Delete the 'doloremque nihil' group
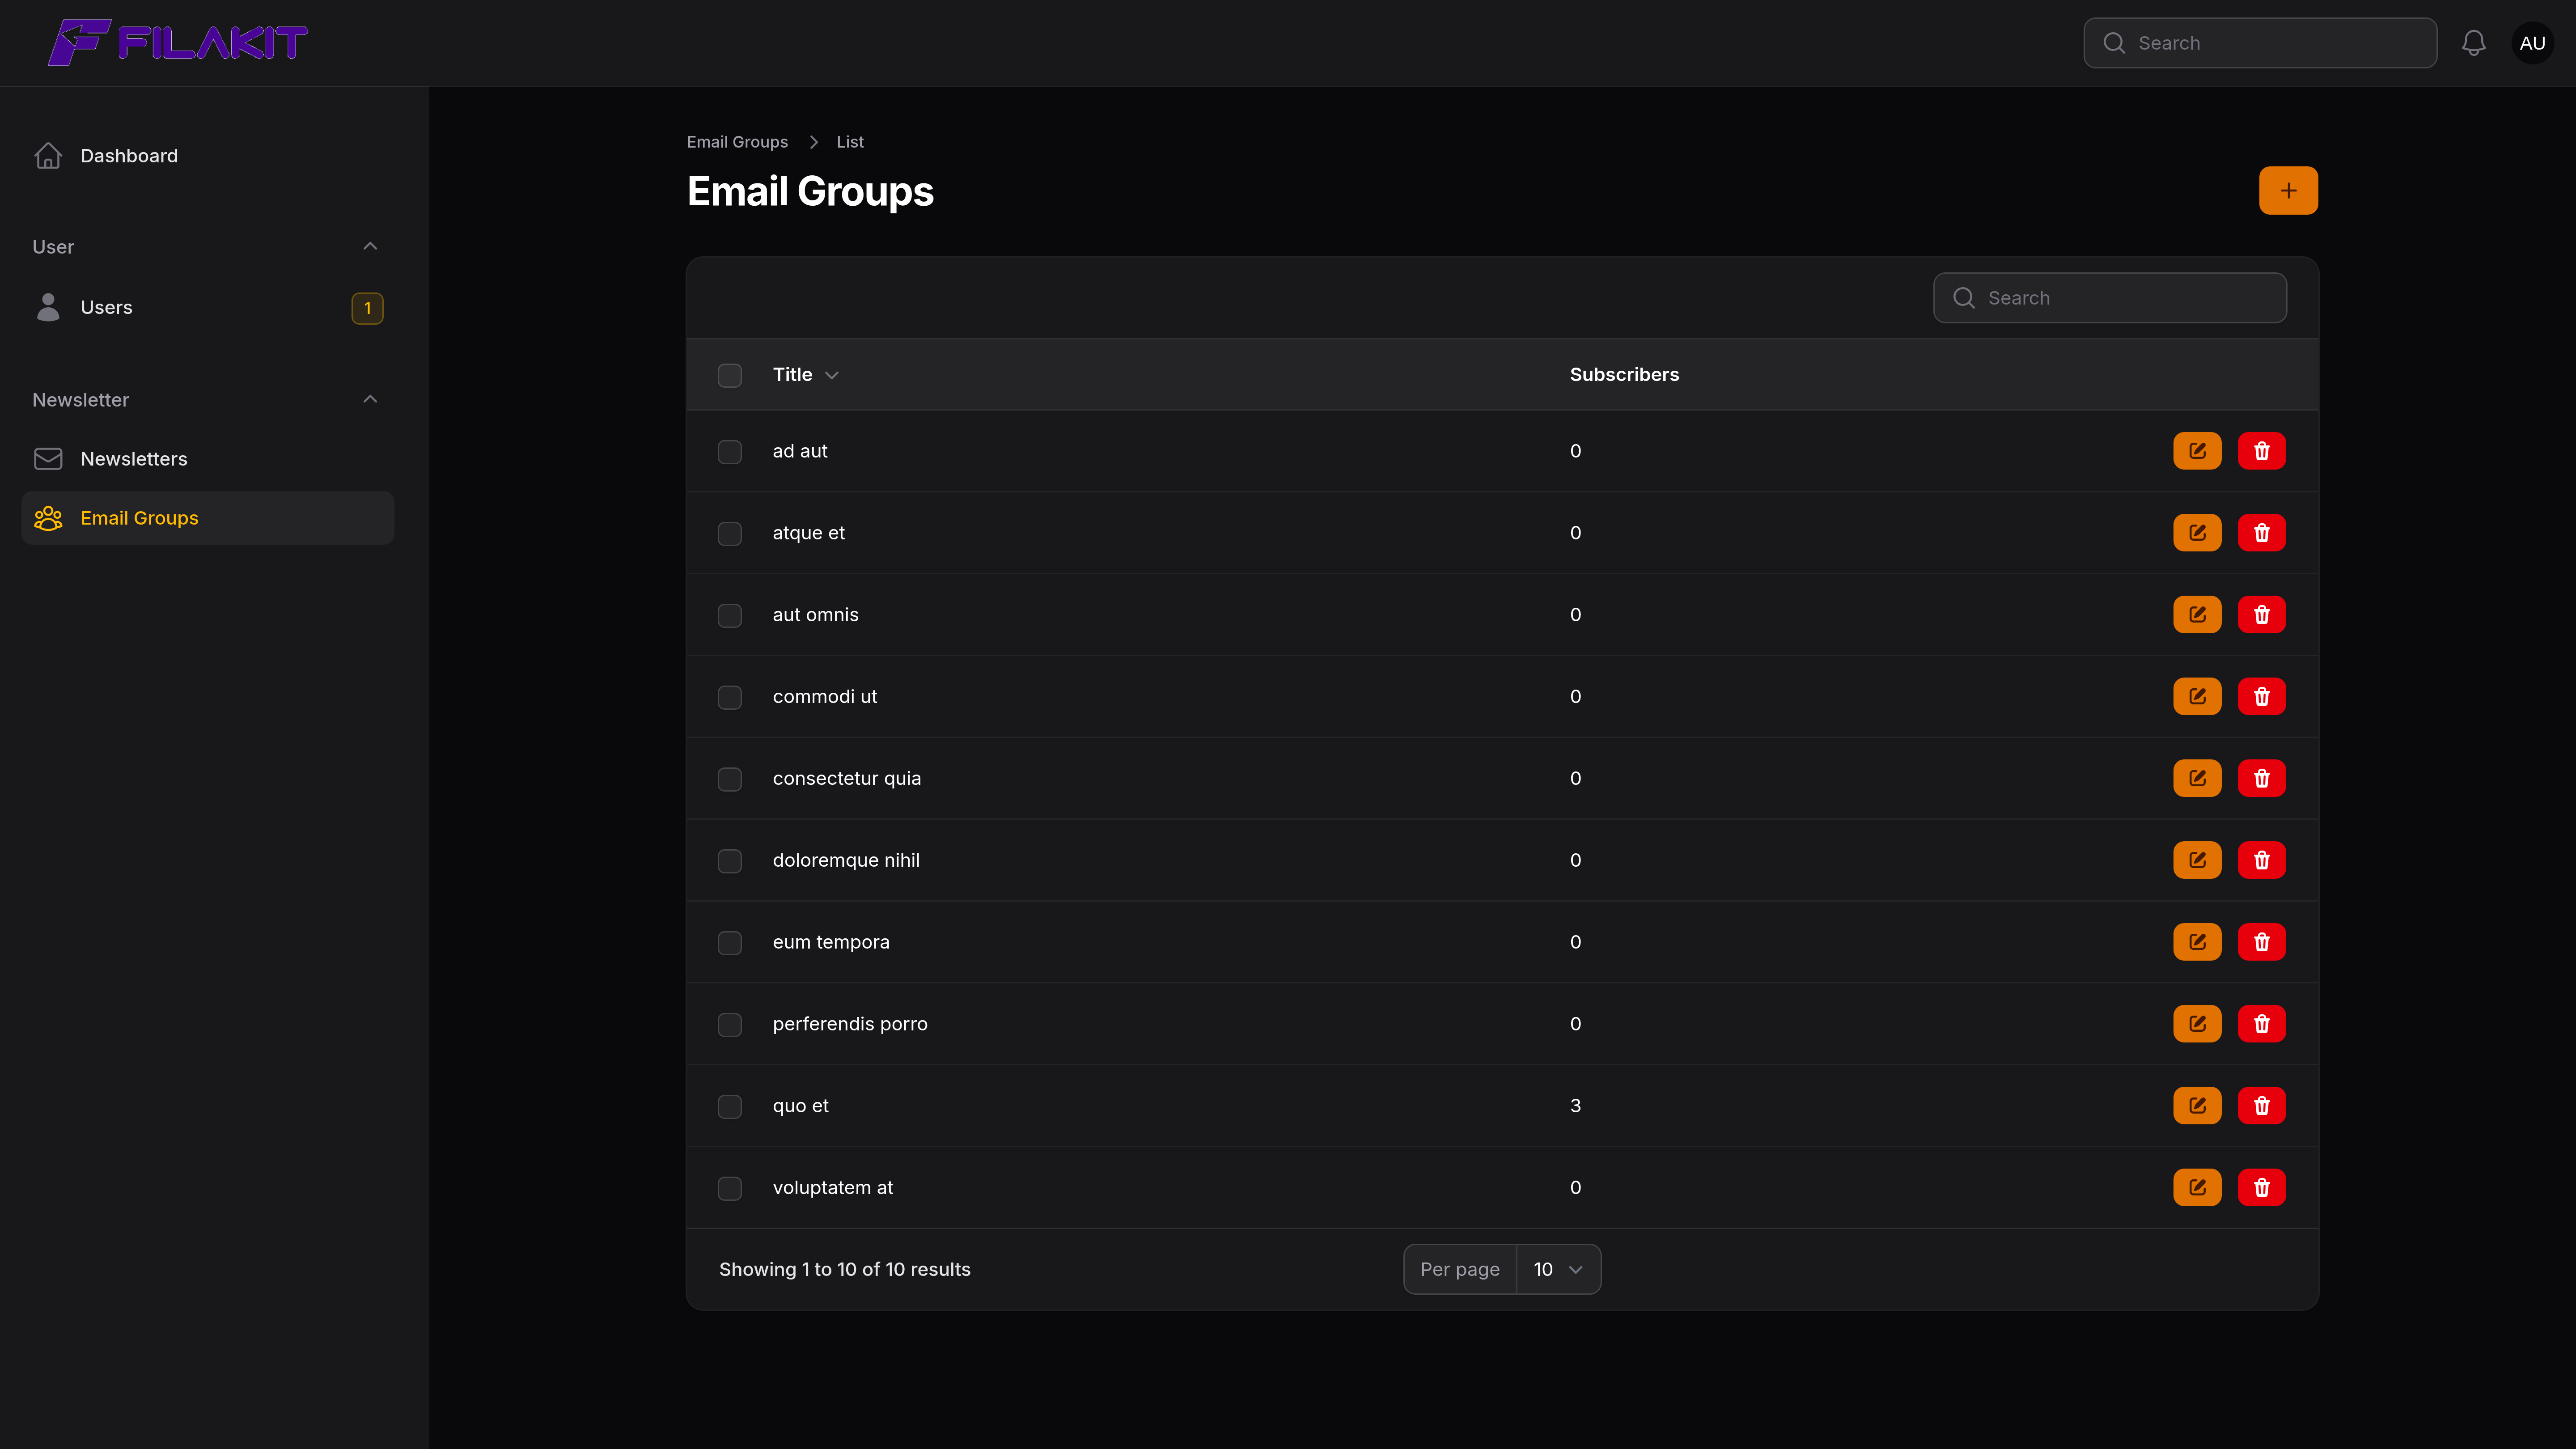This screenshot has width=2576, height=1449. [x=2262, y=860]
